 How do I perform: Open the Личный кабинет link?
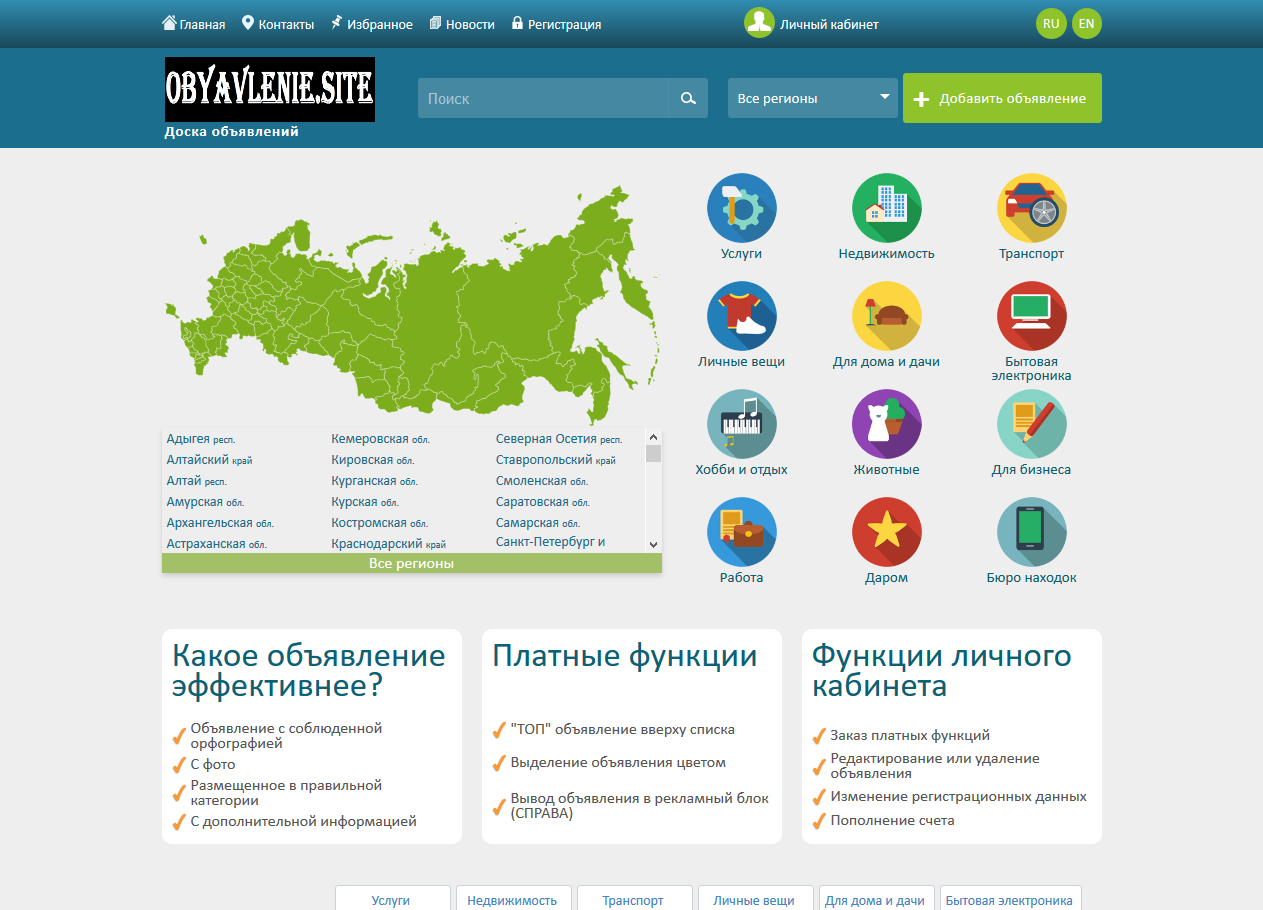click(x=812, y=24)
